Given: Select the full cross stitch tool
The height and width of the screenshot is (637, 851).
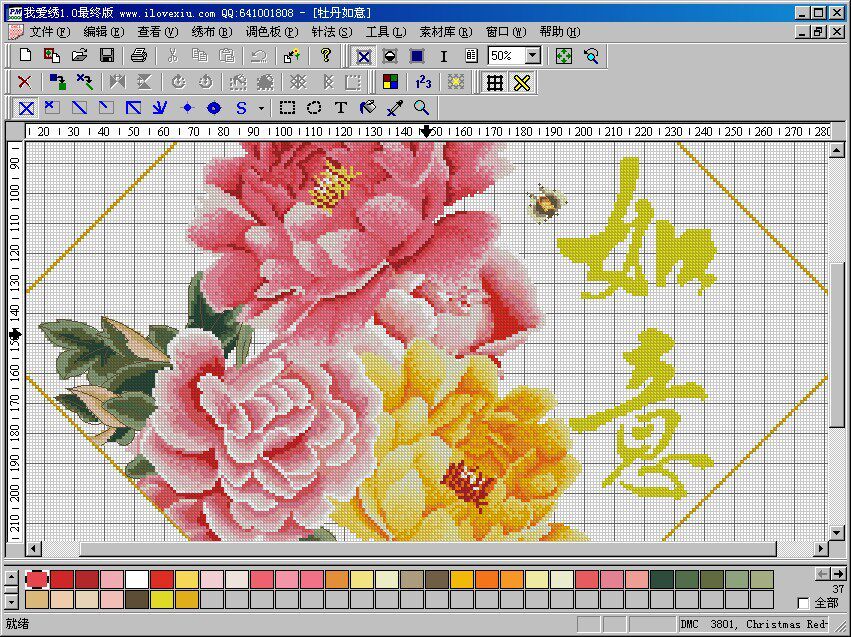Looking at the screenshot, I should pos(25,108).
